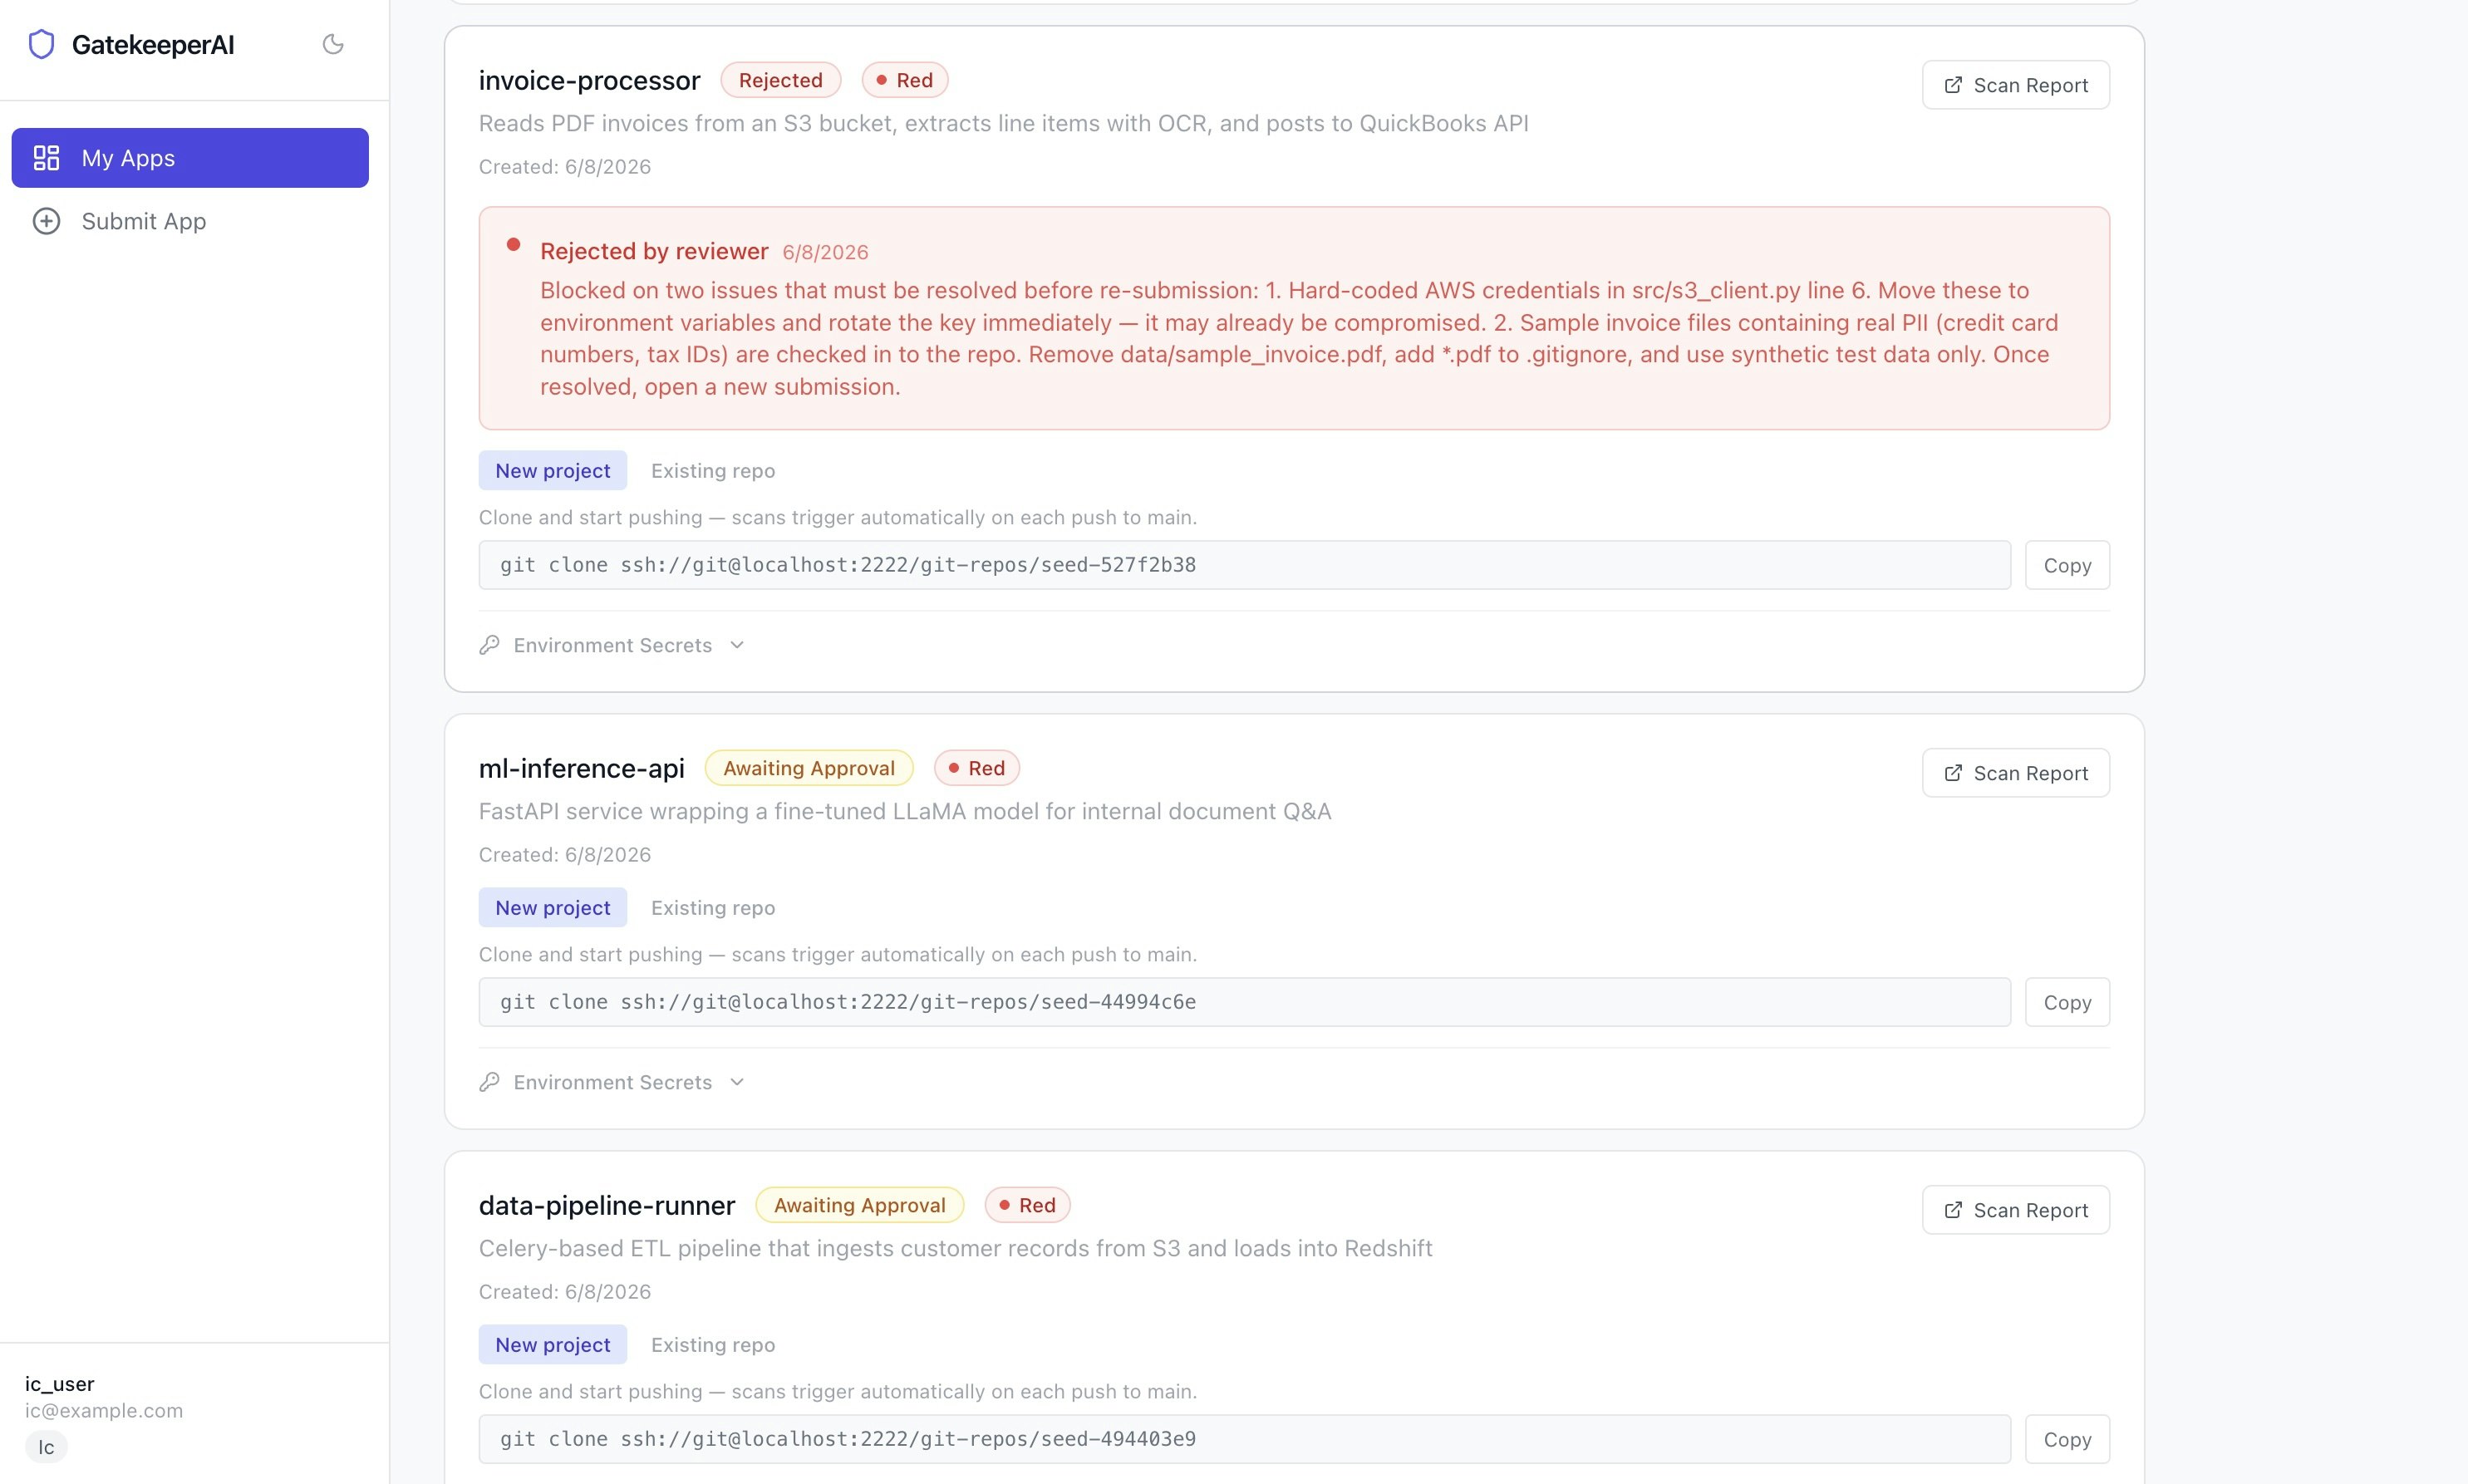
Task: Copy the seed-494403e9 clone command
Action: (2067, 1439)
